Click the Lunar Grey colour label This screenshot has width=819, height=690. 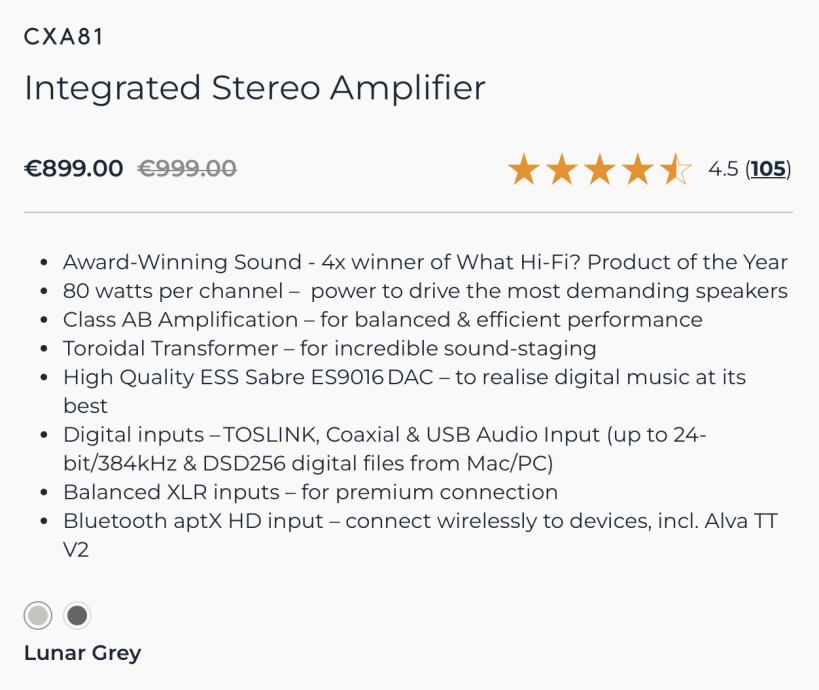[82, 653]
